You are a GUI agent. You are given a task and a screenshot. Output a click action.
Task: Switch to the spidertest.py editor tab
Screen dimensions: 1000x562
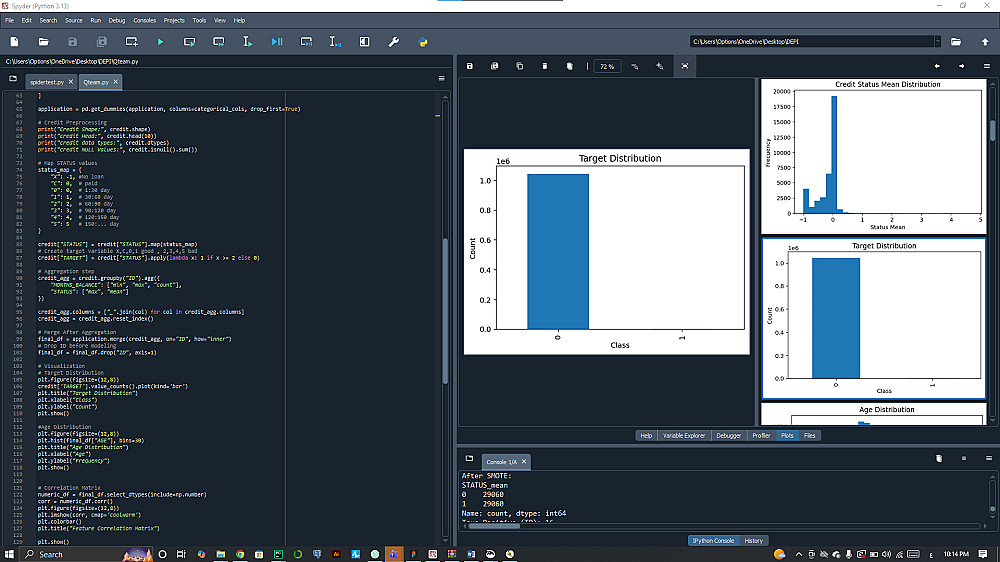pos(47,82)
